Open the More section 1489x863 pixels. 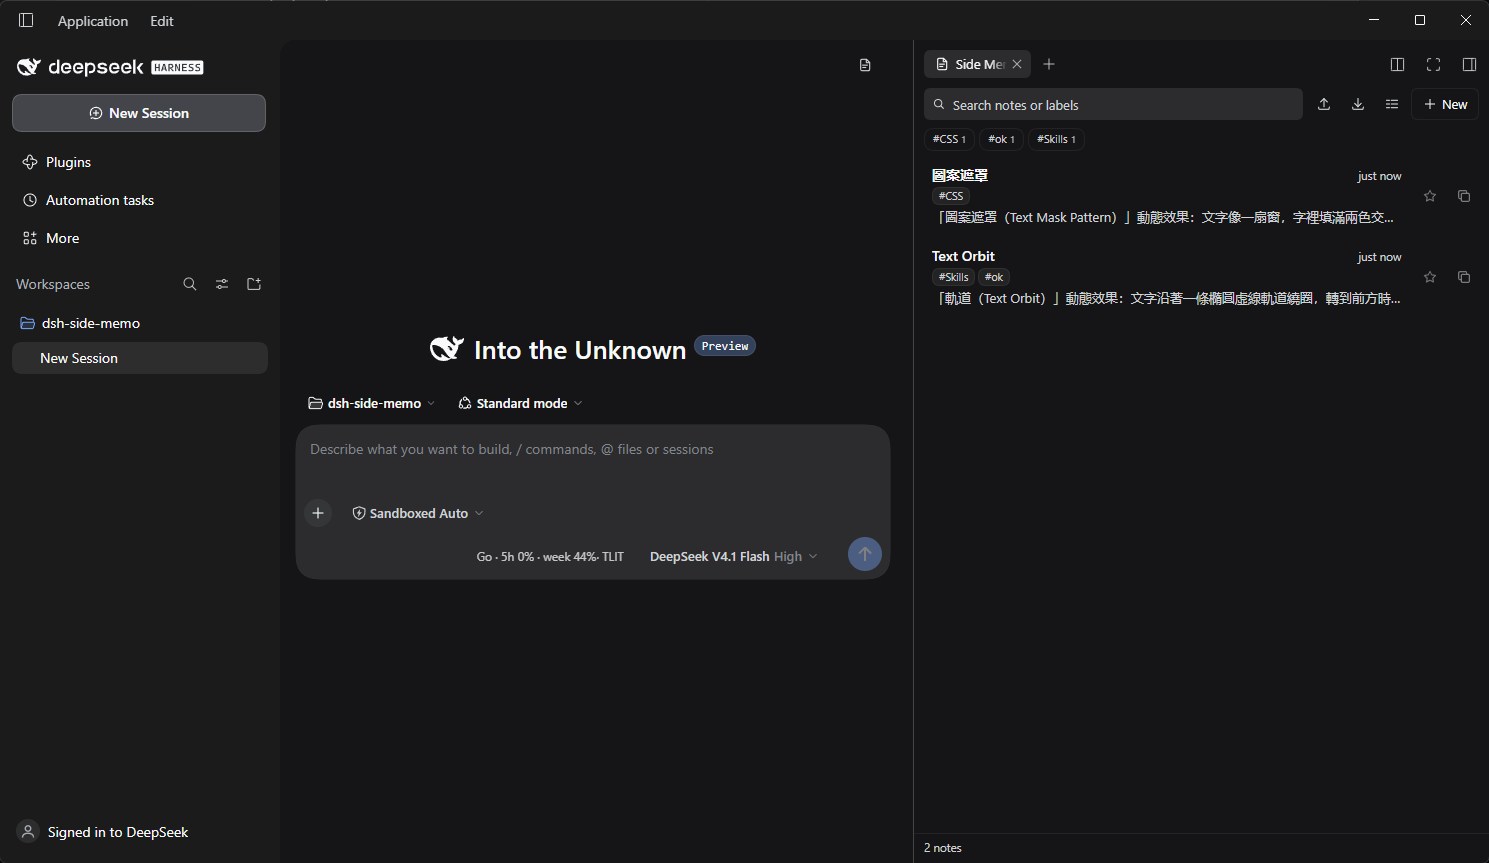point(139,238)
